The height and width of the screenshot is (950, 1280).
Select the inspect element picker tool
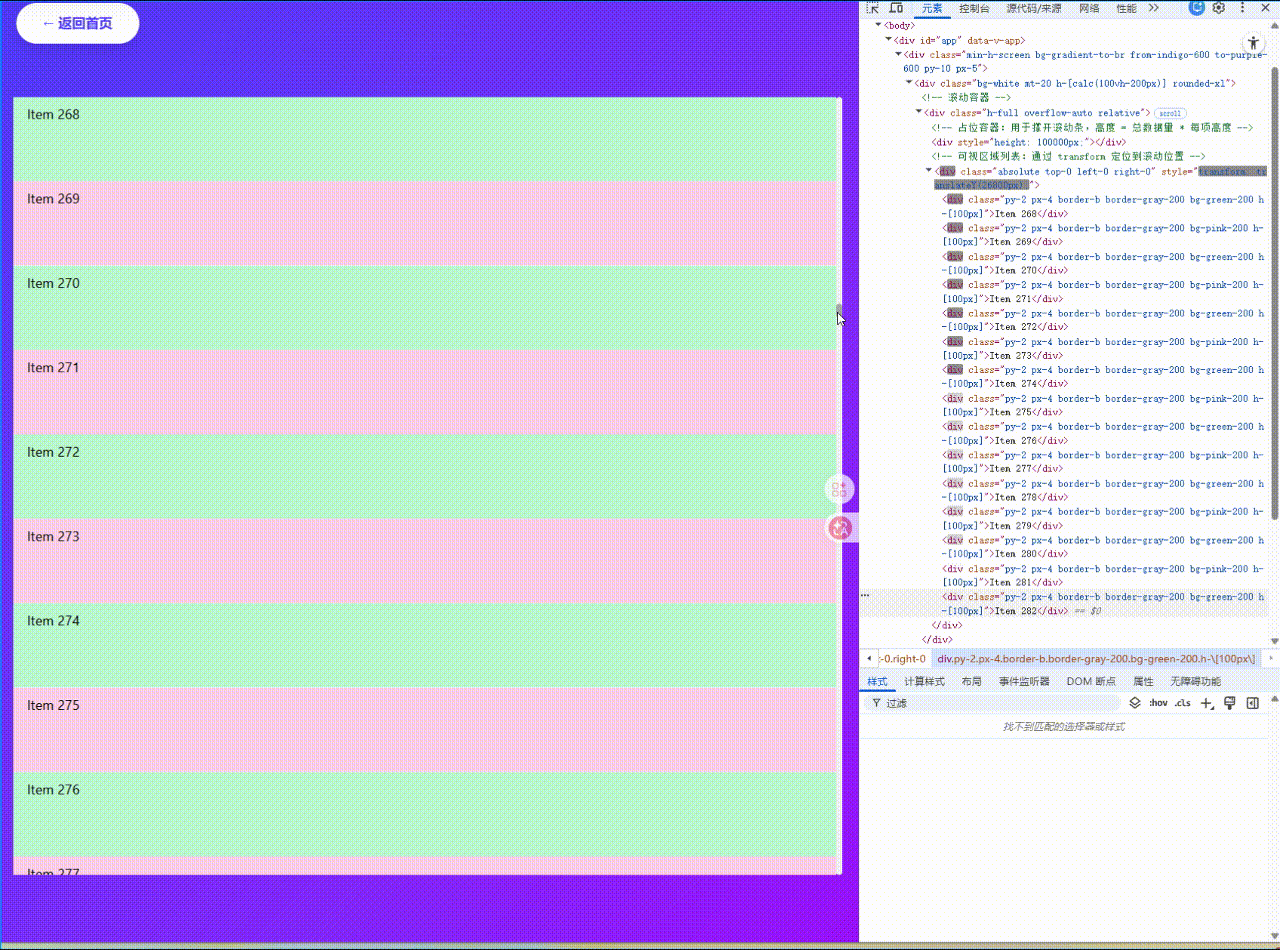(875, 8)
